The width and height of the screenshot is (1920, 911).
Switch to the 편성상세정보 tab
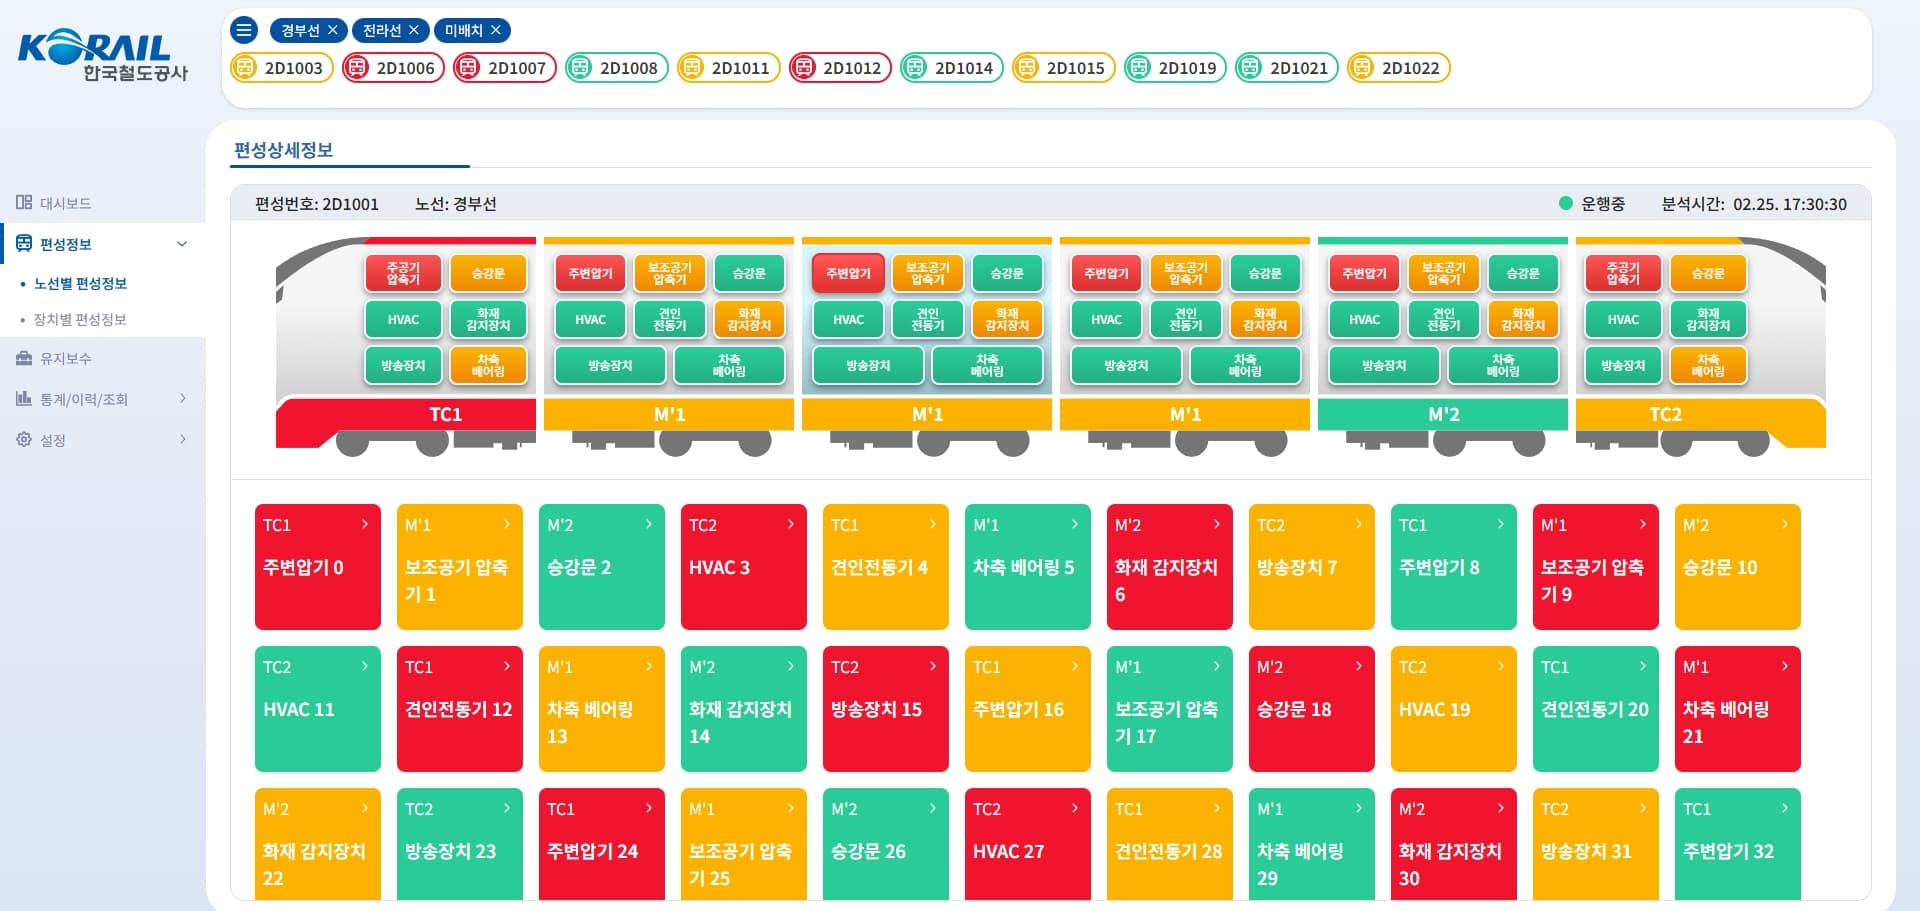283,150
